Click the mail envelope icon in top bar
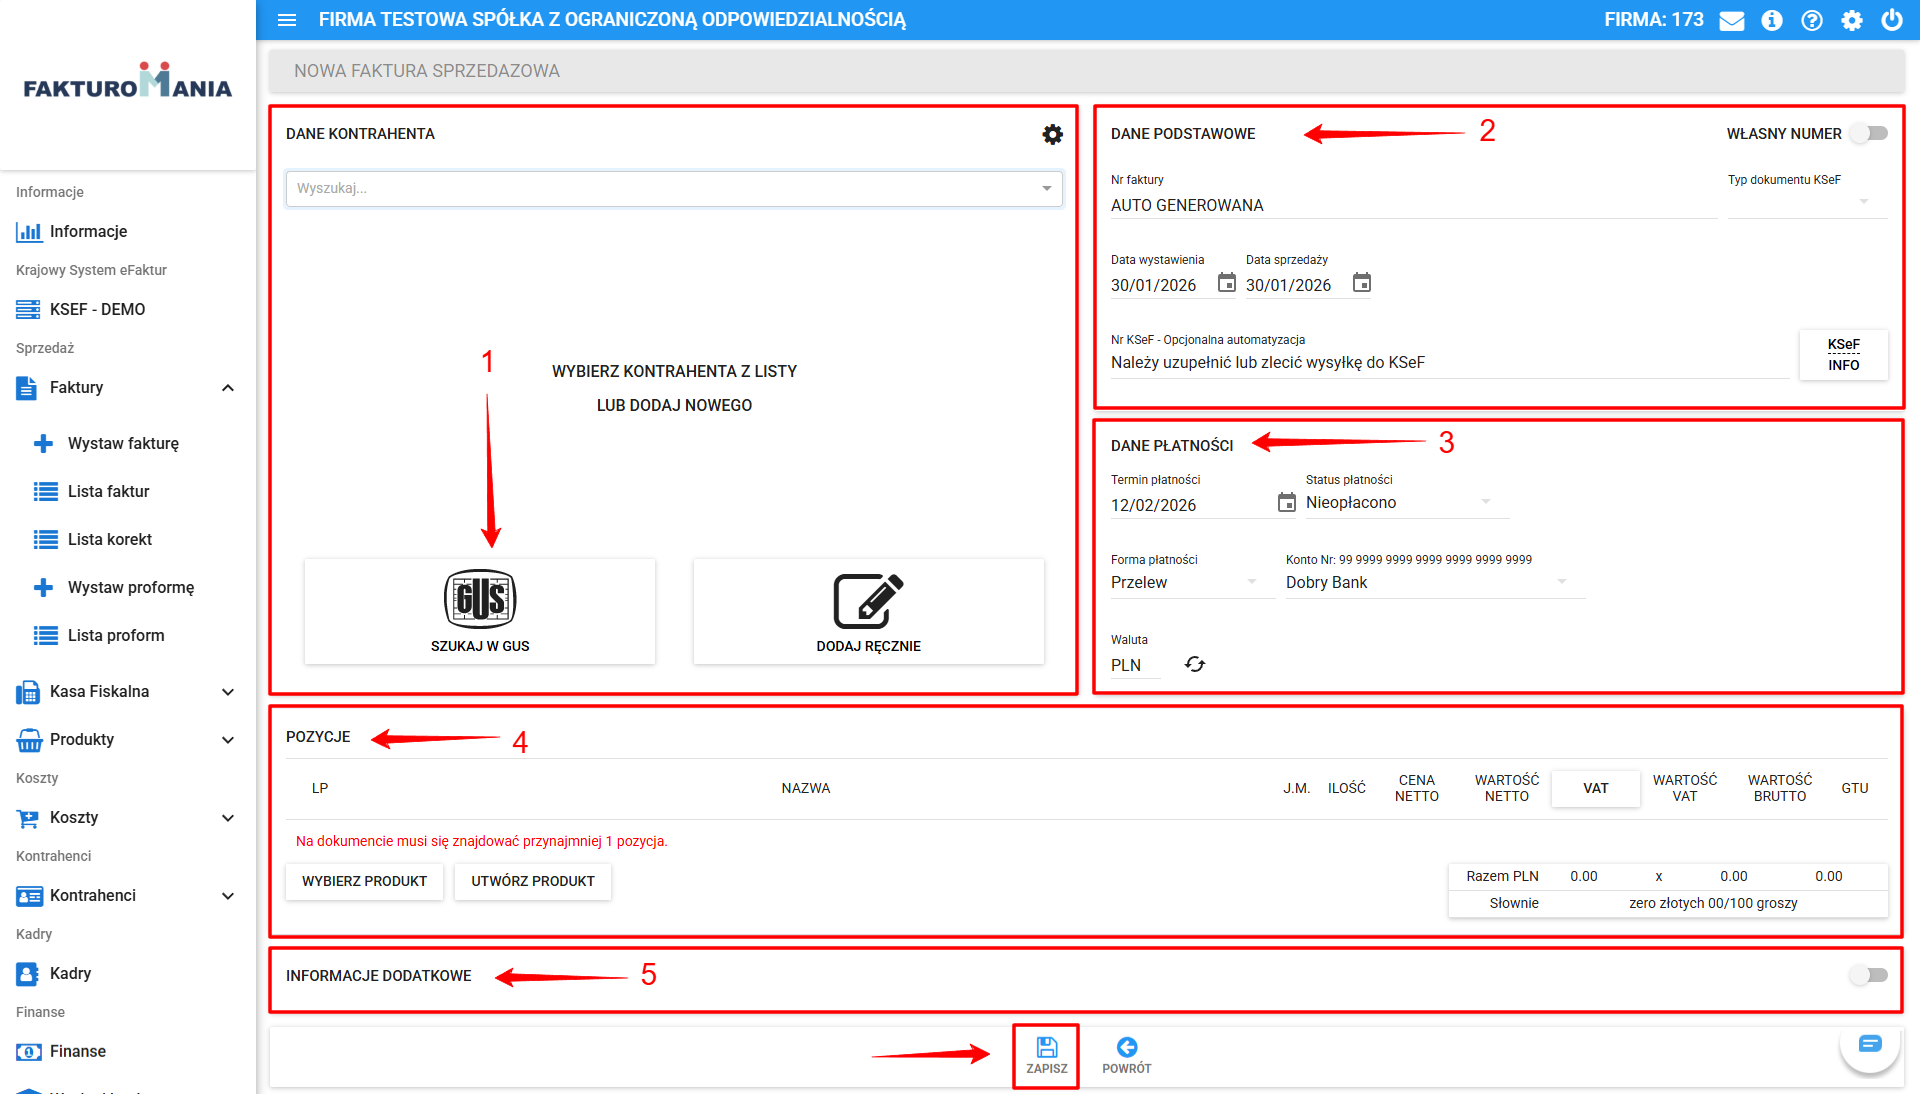 [1732, 20]
